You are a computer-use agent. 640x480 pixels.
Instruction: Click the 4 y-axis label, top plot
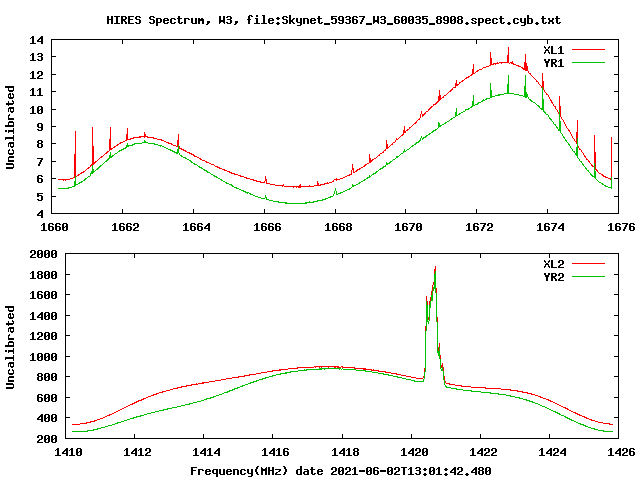tap(40, 213)
